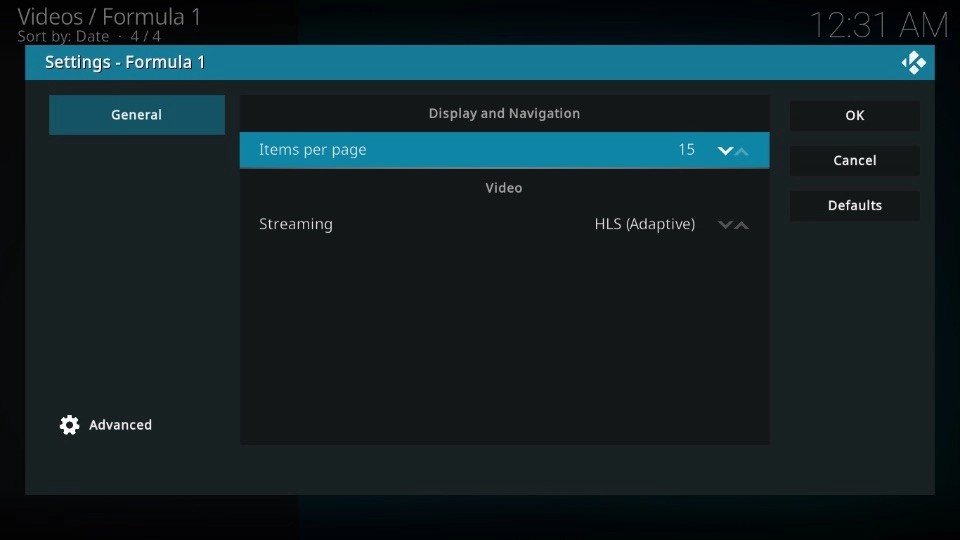960x540 pixels.
Task: Click the Video section heading
Action: 504,188
